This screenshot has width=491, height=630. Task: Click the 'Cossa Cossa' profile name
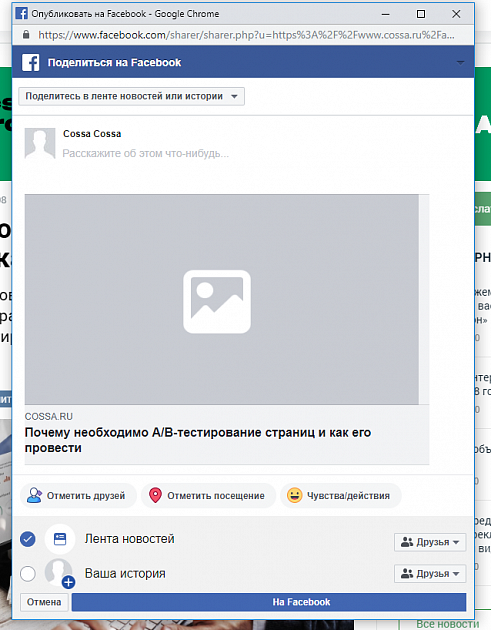92,134
